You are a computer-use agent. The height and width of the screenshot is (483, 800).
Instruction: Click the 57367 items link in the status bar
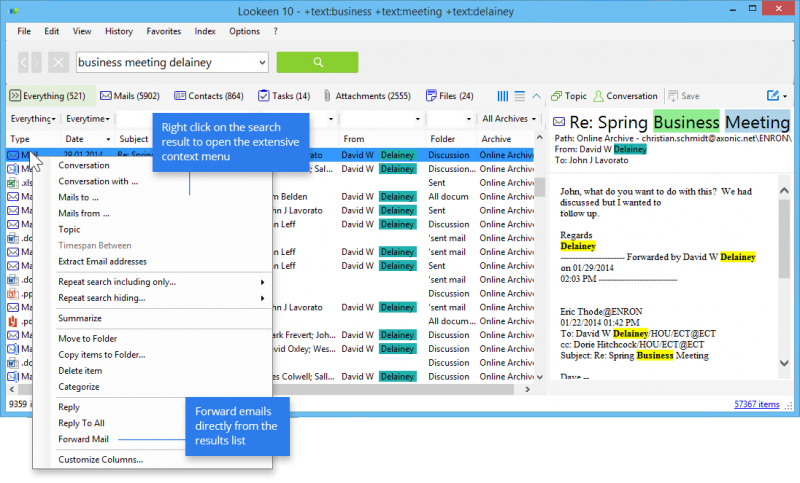(757, 404)
